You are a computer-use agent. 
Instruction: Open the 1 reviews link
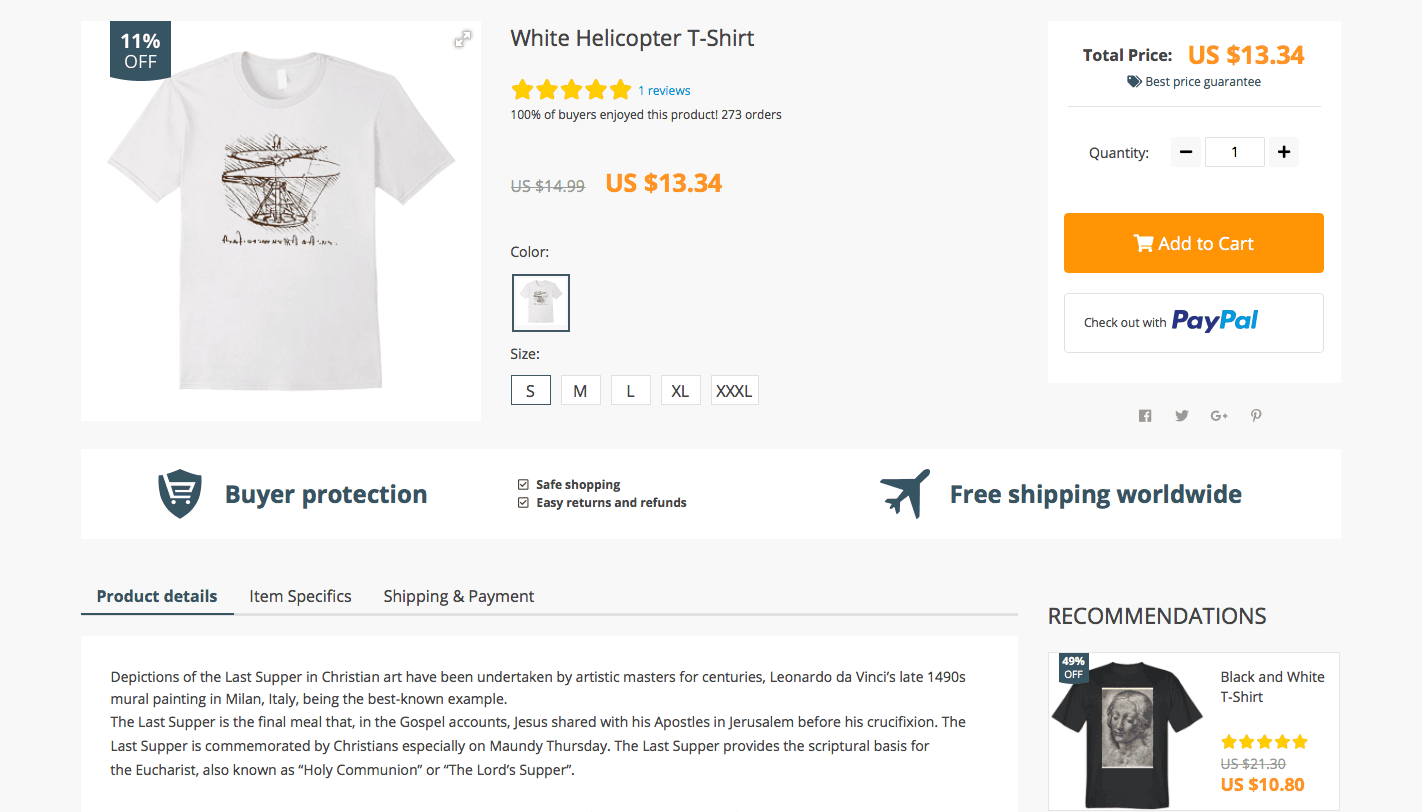click(x=664, y=91)
